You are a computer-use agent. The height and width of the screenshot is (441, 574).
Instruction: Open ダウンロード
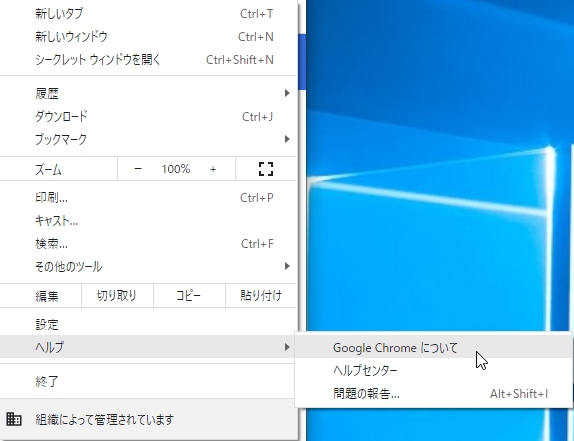(148, 116)
